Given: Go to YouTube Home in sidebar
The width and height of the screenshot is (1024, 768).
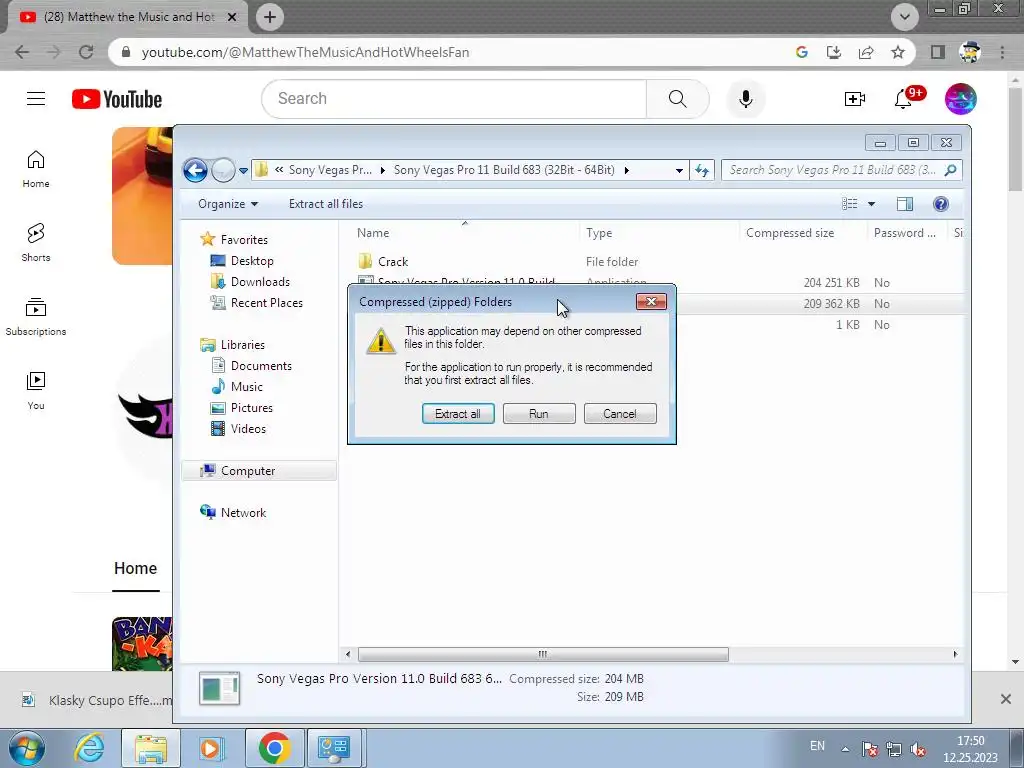Looking at the screenshot, I should click(36, 169).
